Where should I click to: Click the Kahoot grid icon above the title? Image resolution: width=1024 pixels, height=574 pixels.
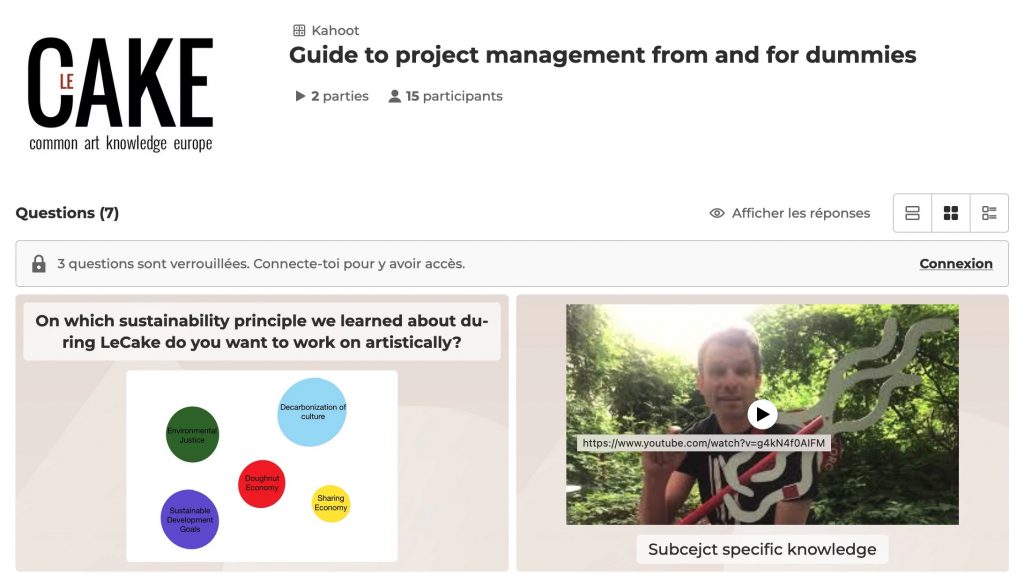299,30
